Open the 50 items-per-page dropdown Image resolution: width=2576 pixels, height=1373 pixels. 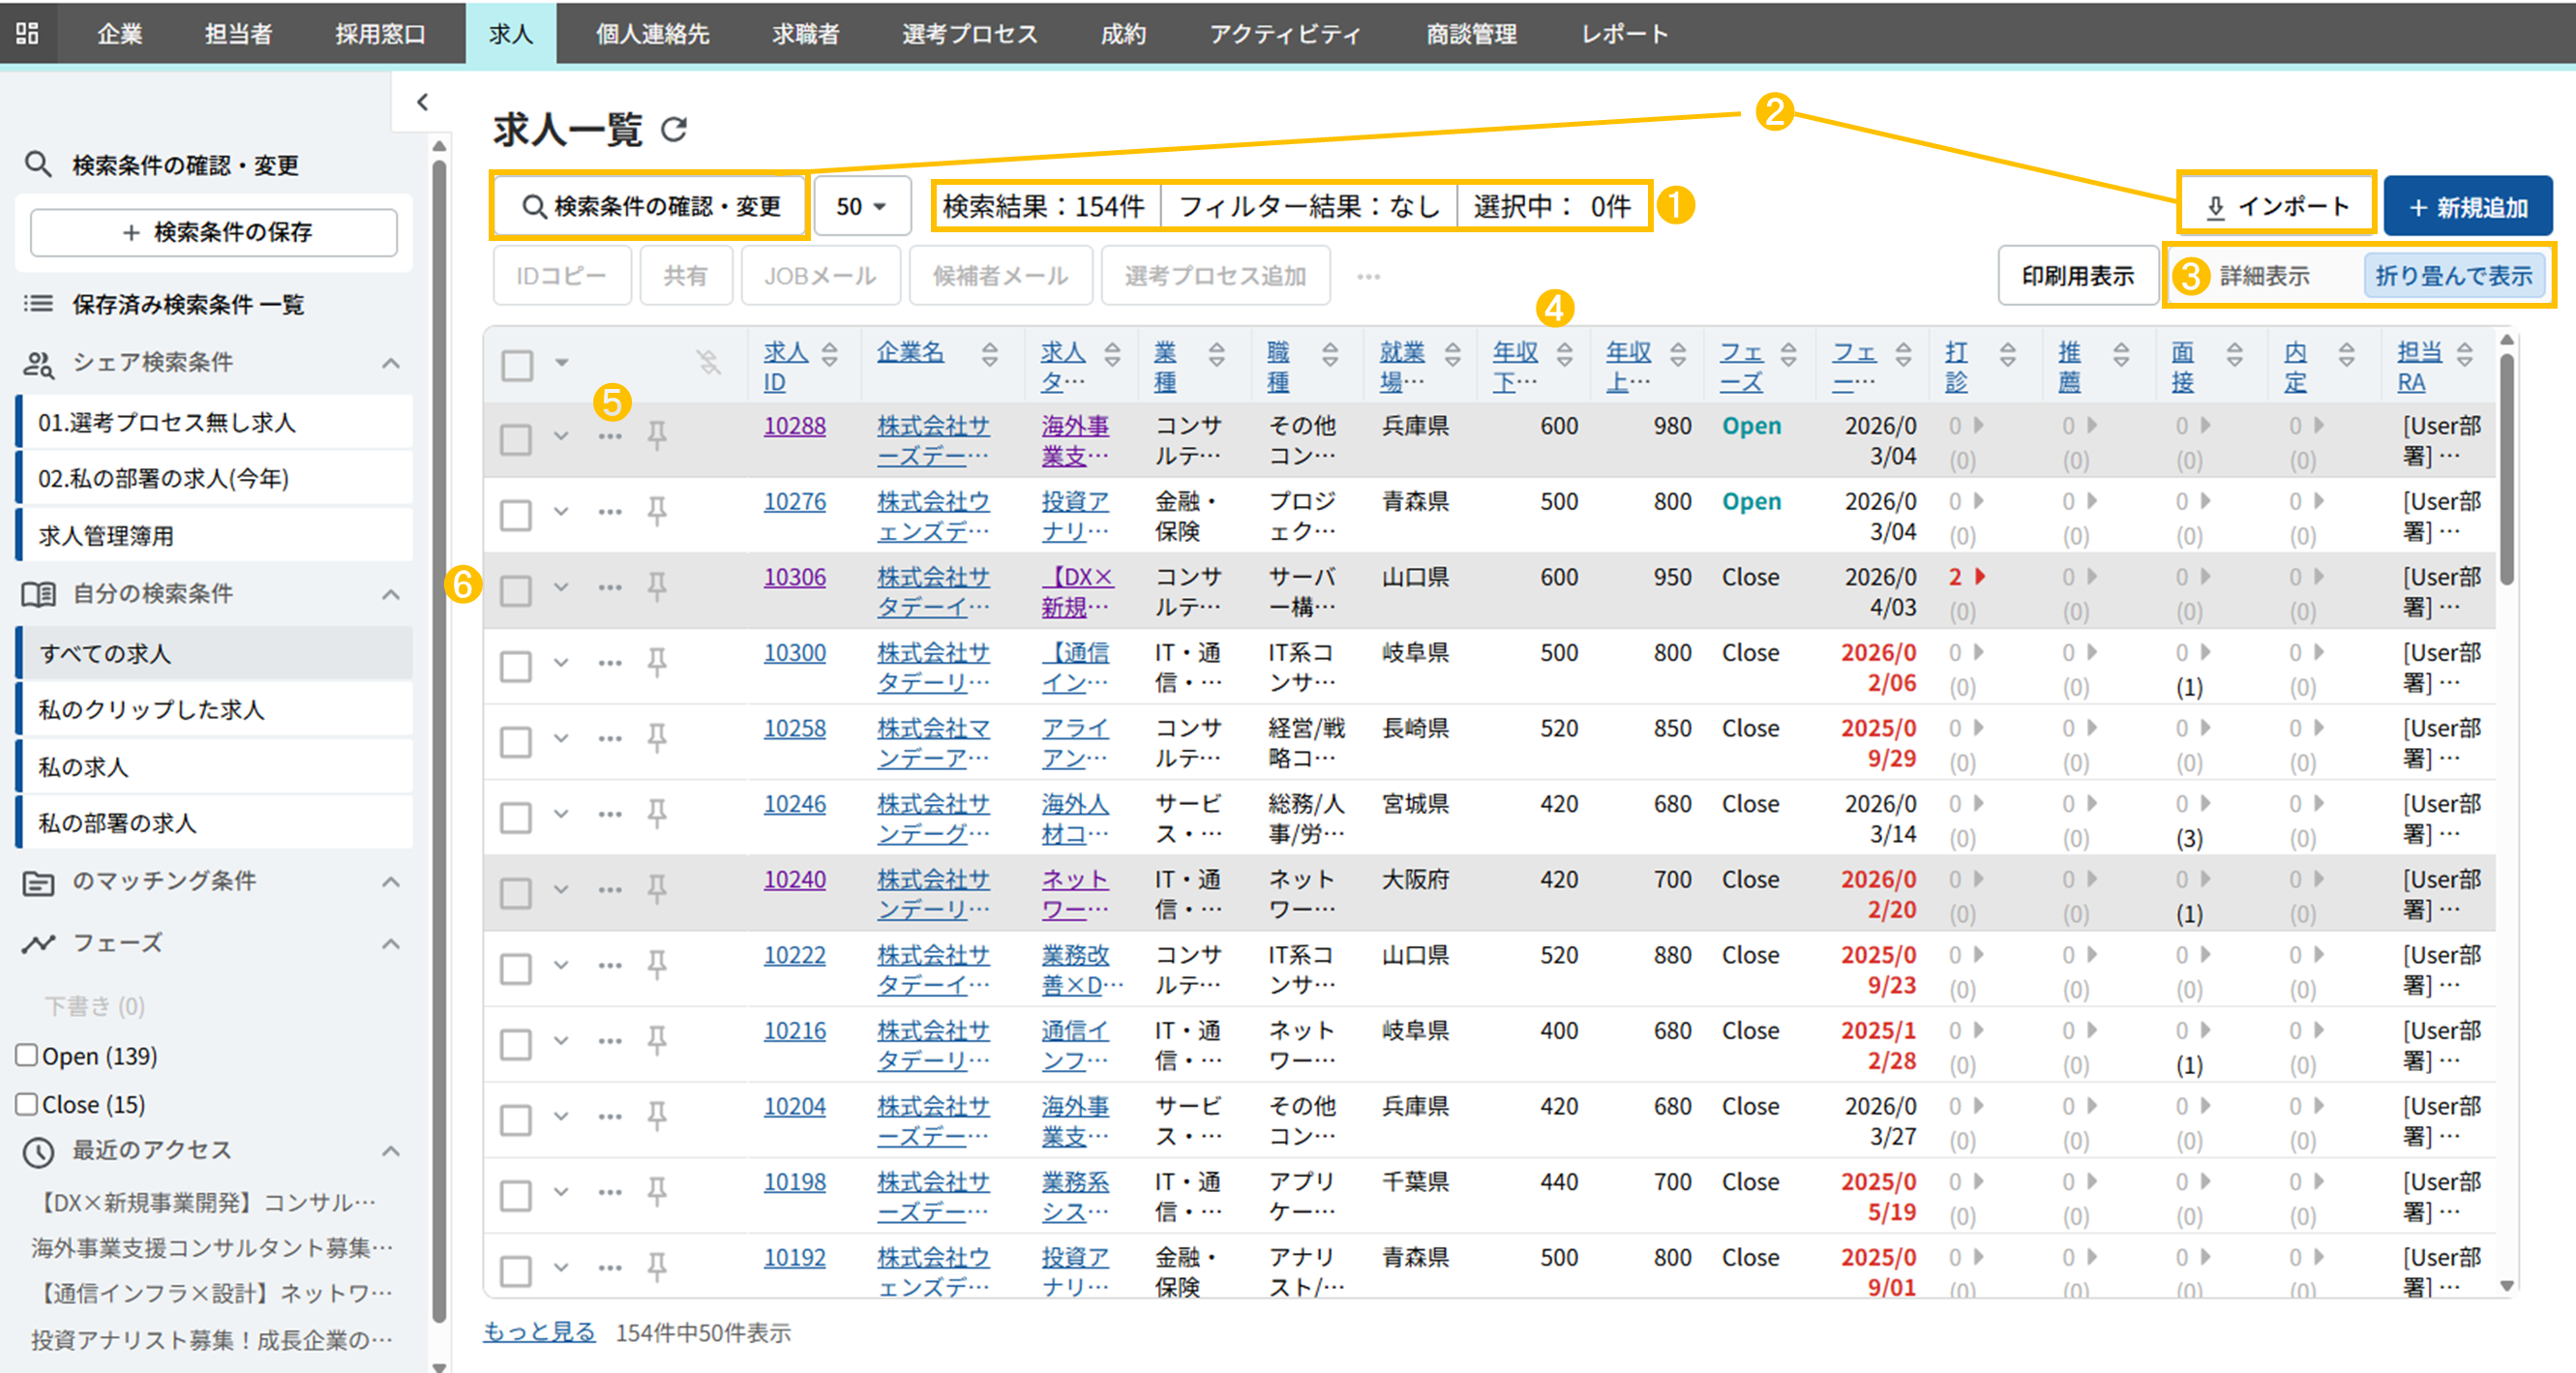coord(861,206)
